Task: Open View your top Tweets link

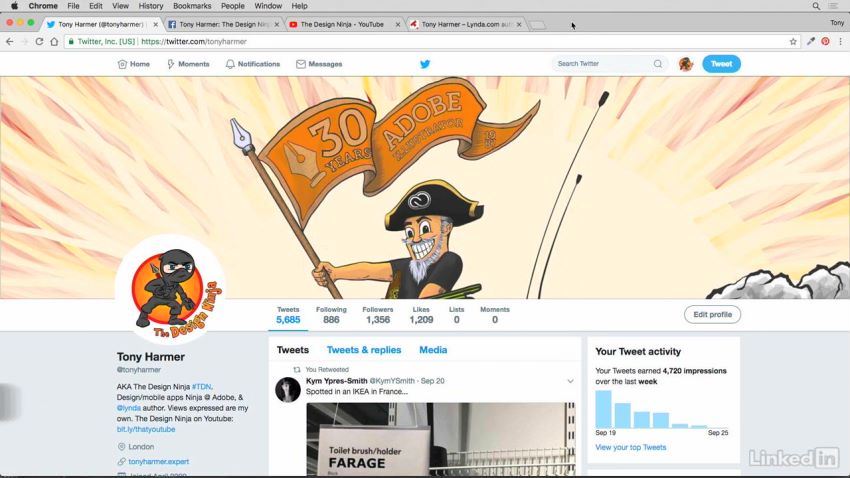Action: 630,447
